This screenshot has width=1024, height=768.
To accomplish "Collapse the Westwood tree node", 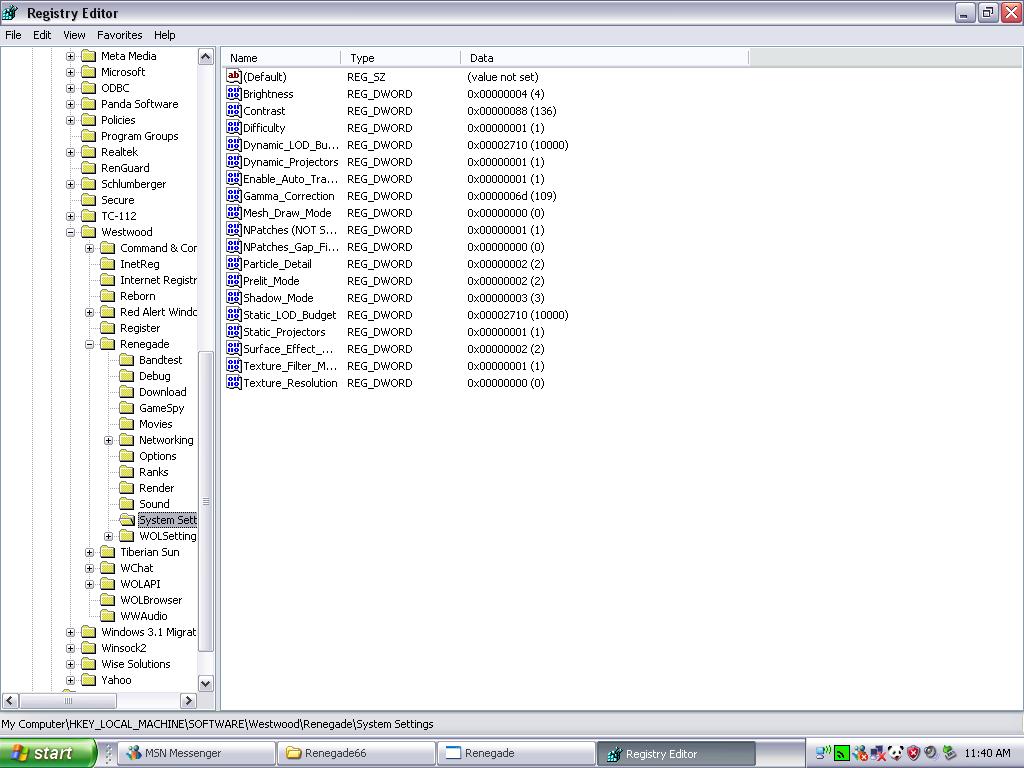I will pyautogui.click(x=71, y=232).
